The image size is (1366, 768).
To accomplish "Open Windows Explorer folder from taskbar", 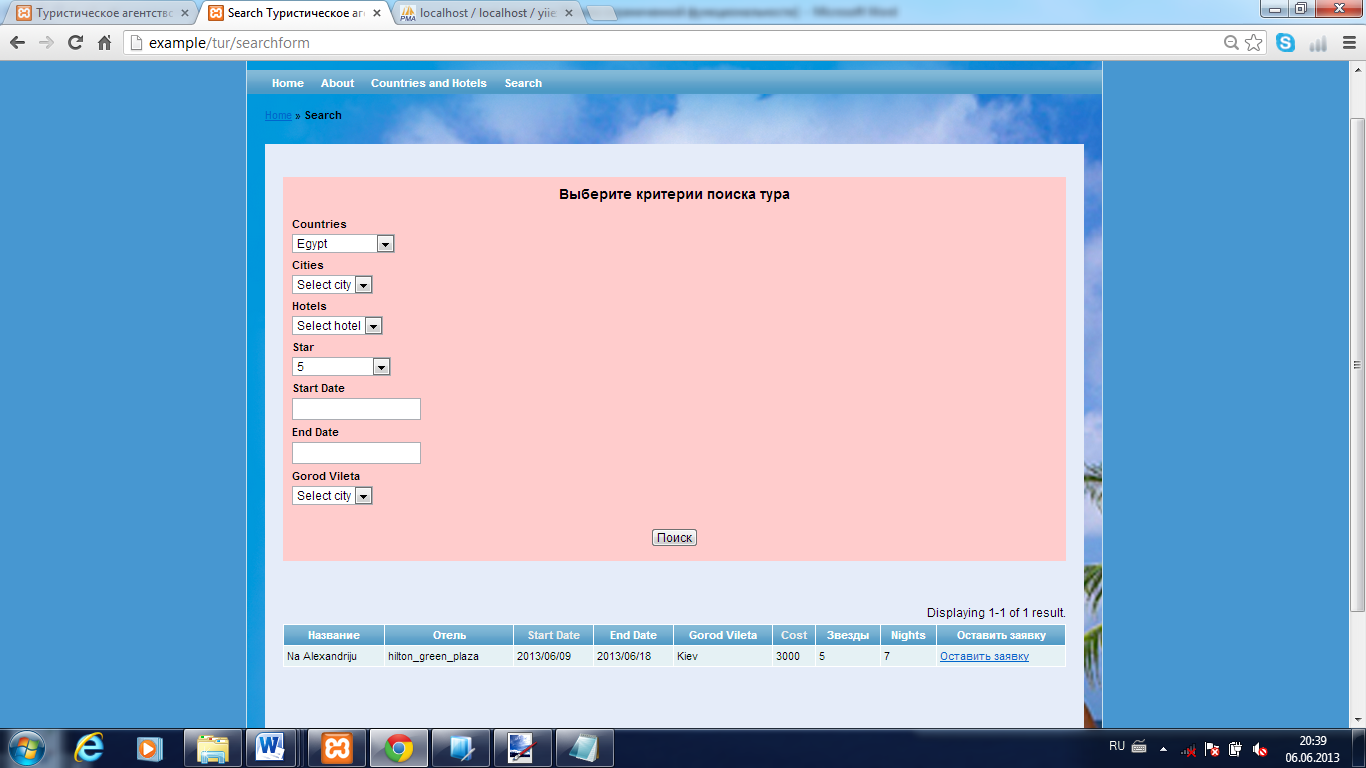I will (x=211, y=748).
